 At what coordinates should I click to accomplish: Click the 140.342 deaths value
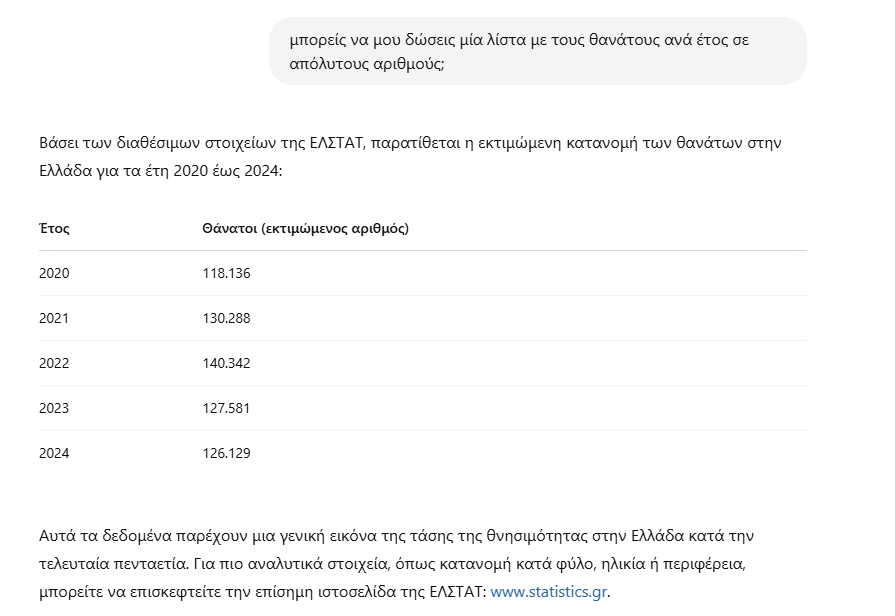pyautogui.click(x=226, y=363)
